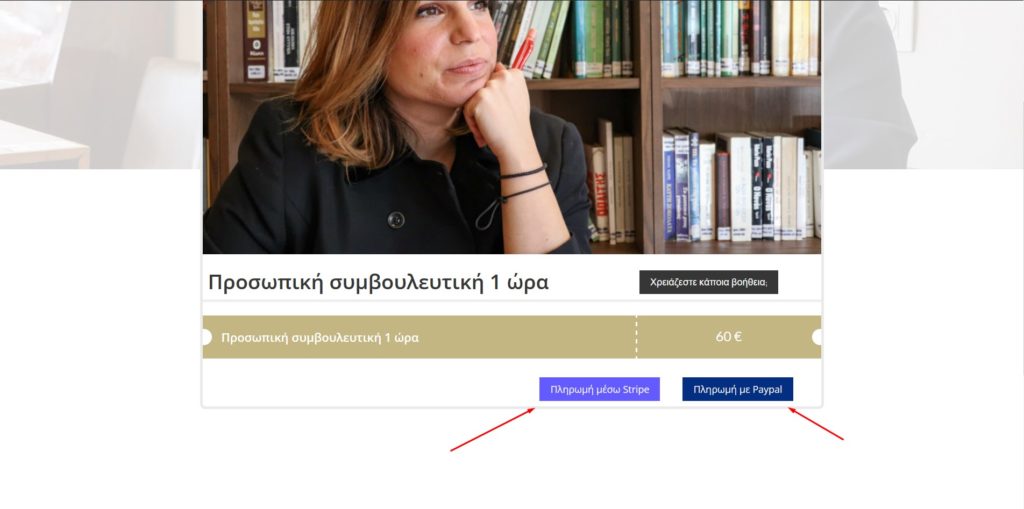Click the red arrow pointing to the Paypal button
Image resolution: width=1024 pixels, height=509 pixels.
(x=816, y=424)
